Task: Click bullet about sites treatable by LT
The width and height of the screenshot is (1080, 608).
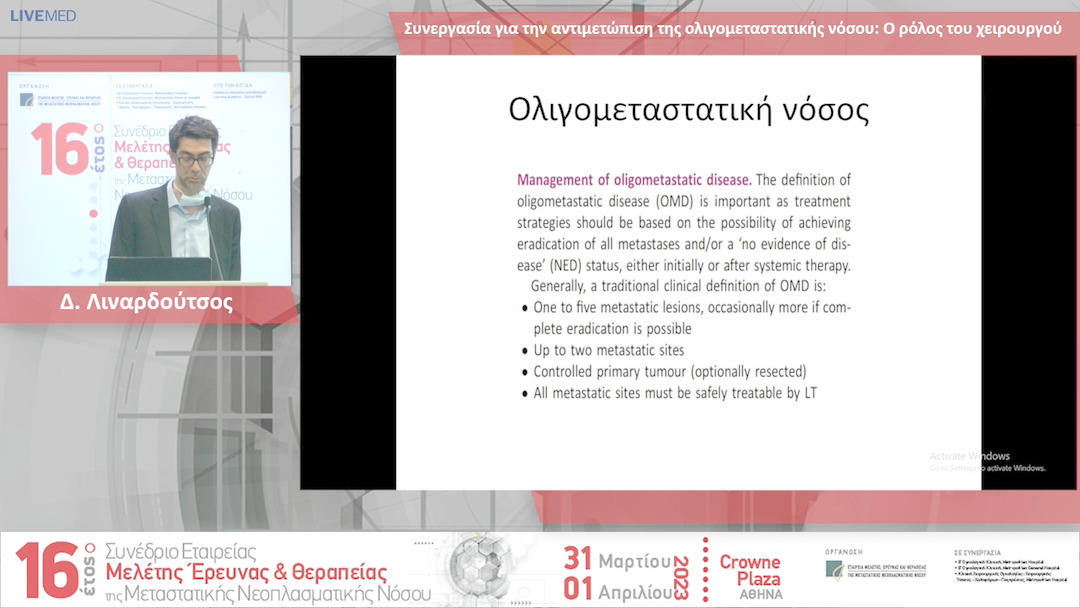Action: (675, 393)
